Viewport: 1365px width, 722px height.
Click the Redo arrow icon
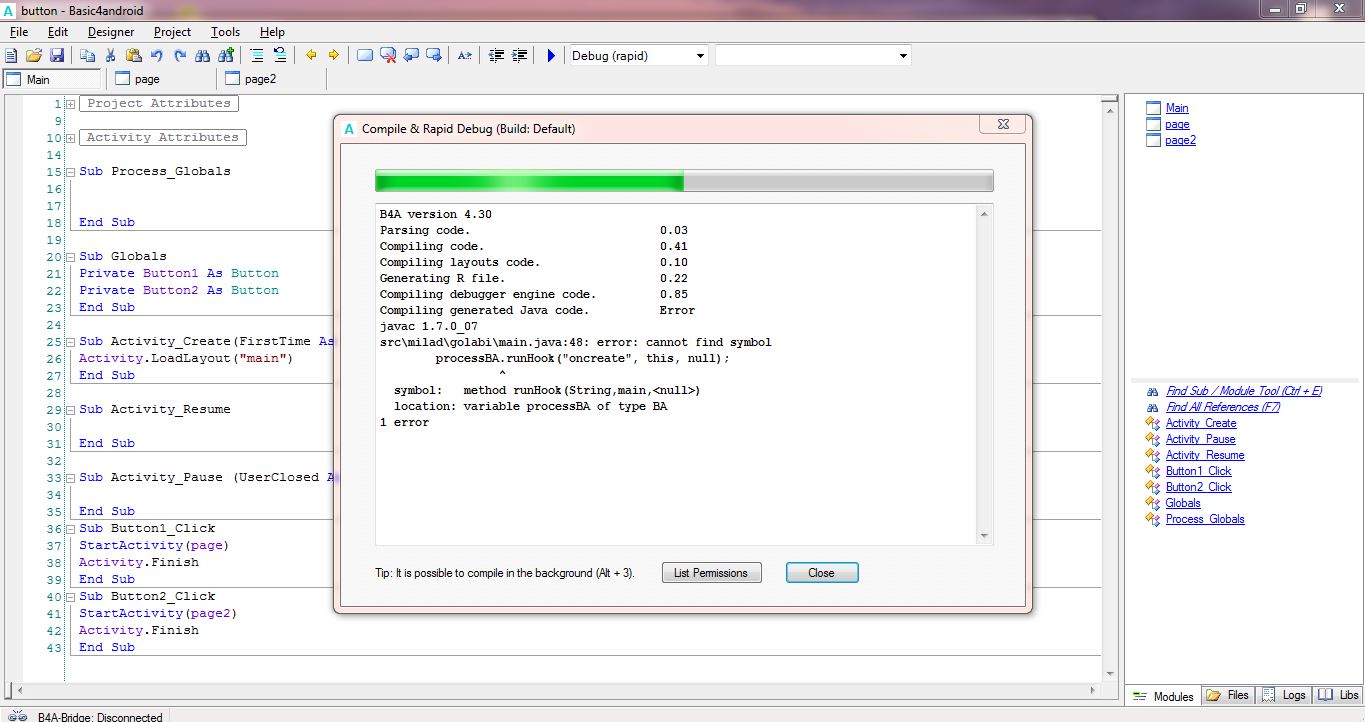pyautogui.click(x=180, y=56)
